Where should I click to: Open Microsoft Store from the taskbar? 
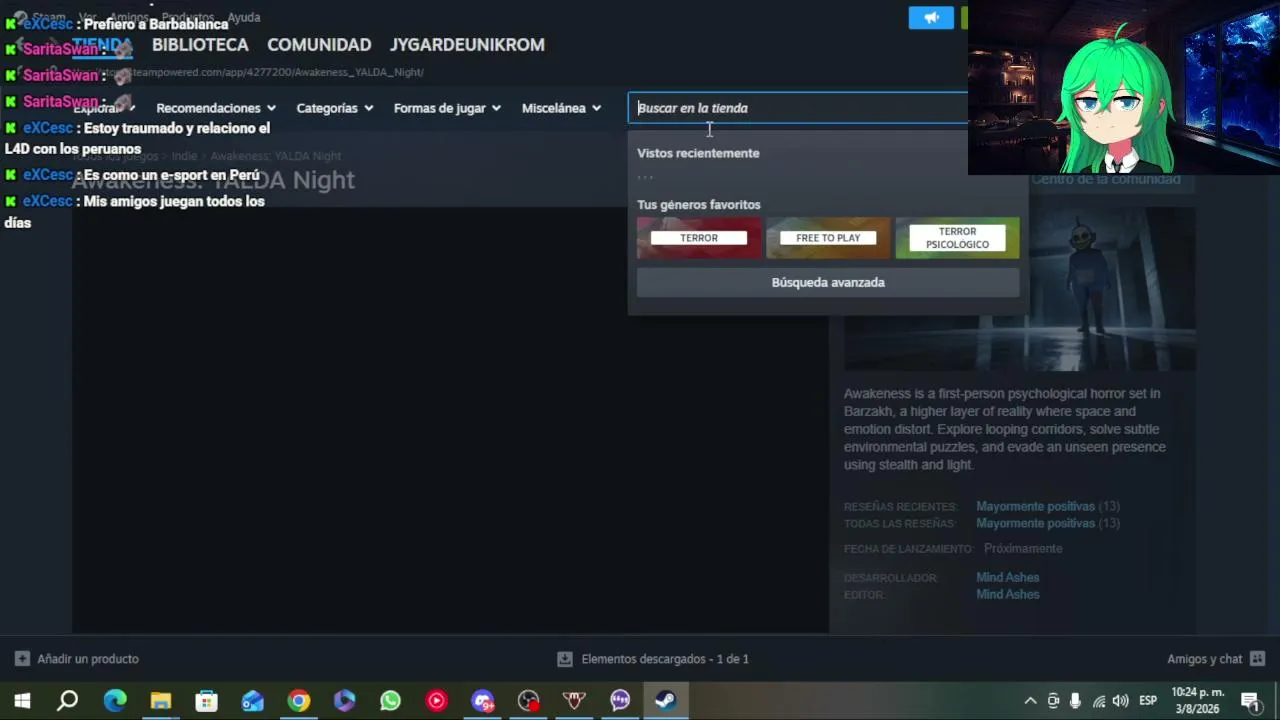click(207, 700)
